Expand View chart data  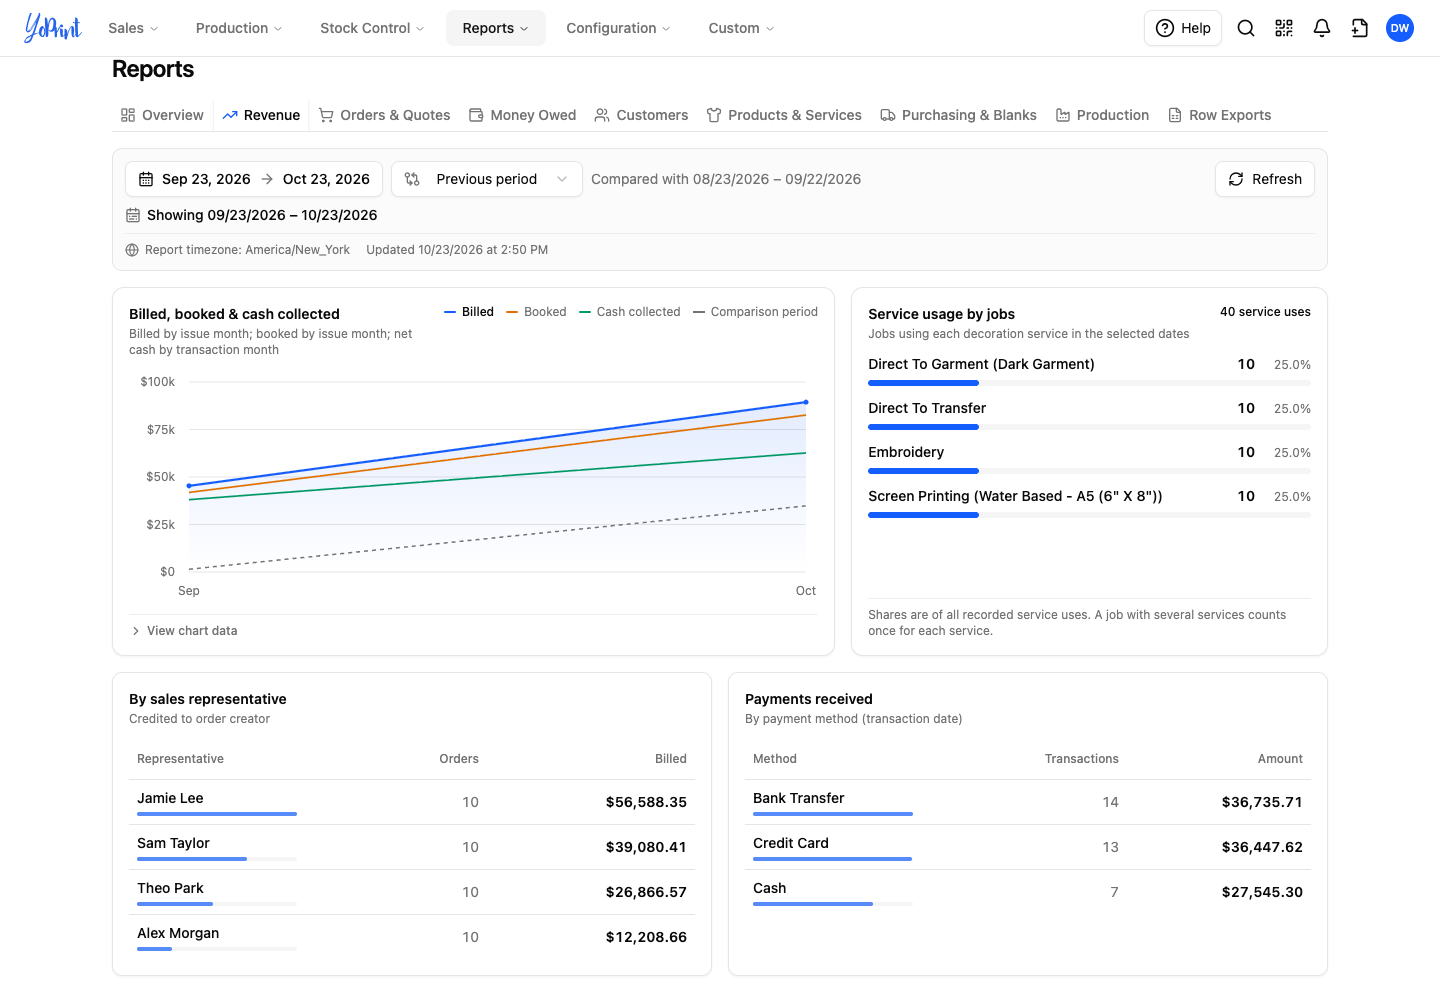tap(185, 631)
